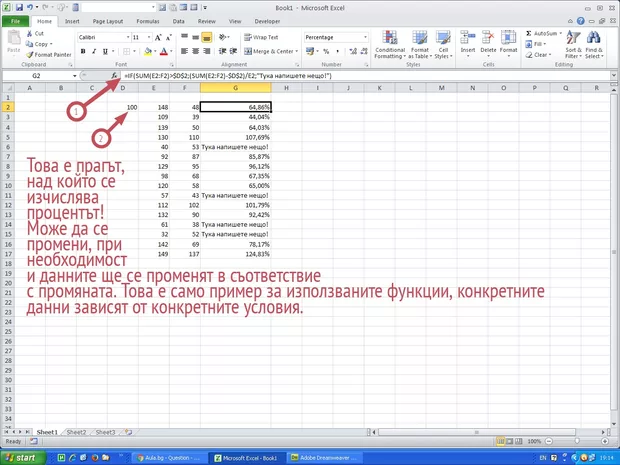Click Merge & Center button

pyautogui.click(x=268, y=51)
